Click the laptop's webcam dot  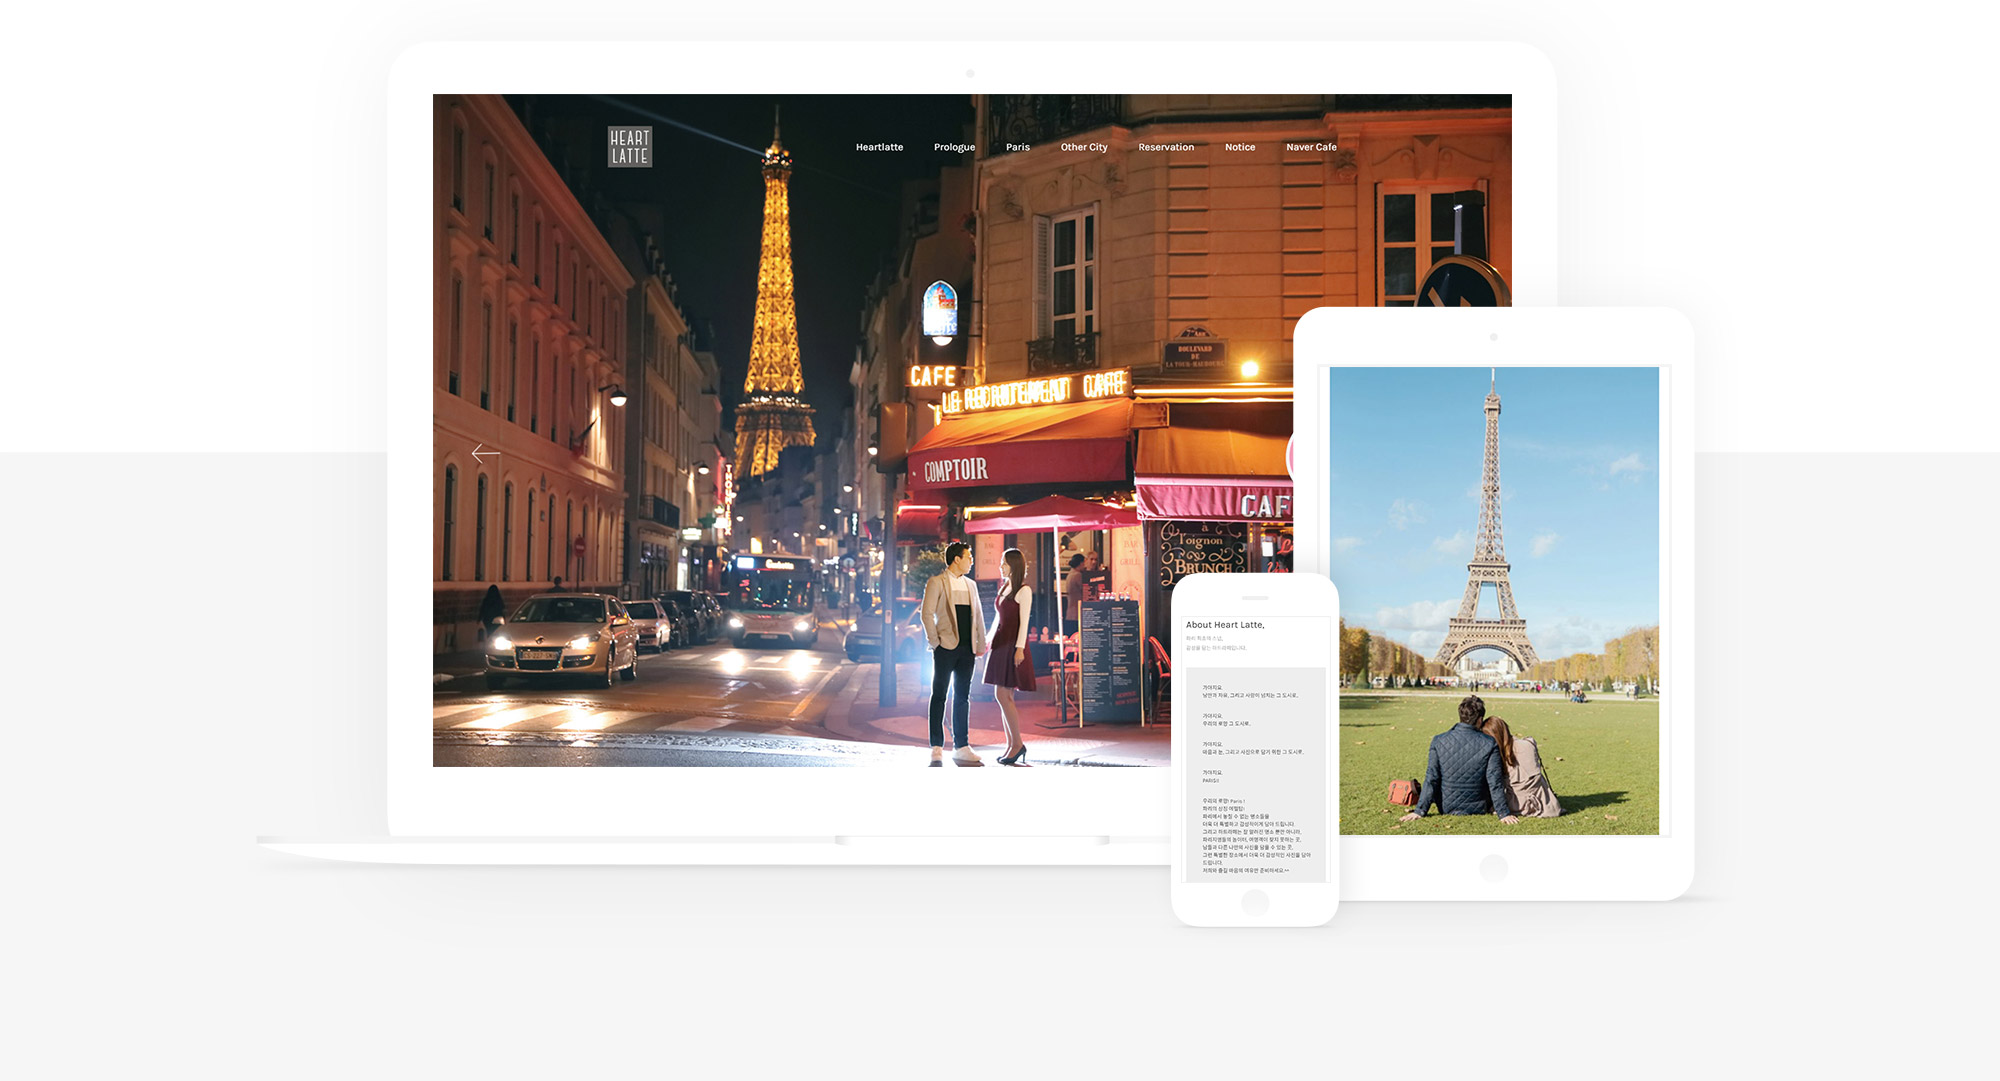(970, 74)
